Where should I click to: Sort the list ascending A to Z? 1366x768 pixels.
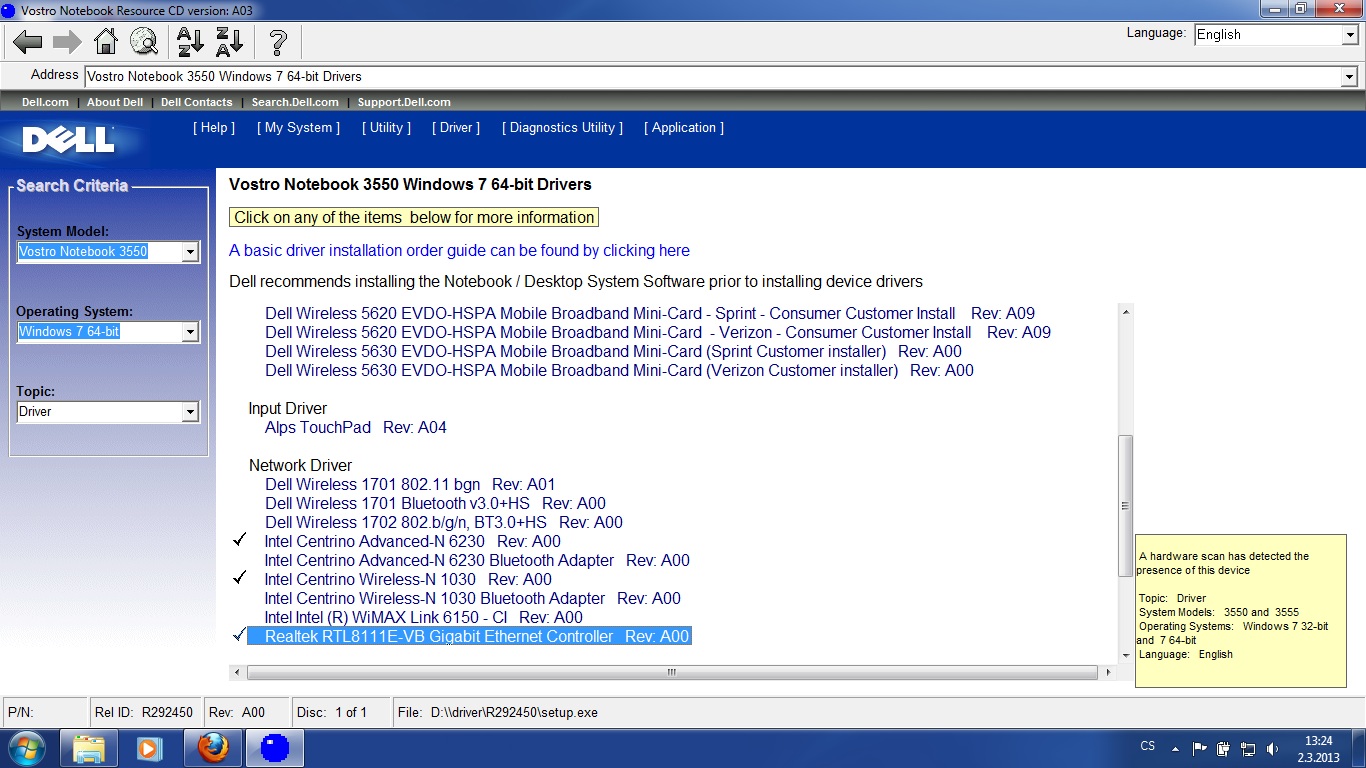[190, 42]
